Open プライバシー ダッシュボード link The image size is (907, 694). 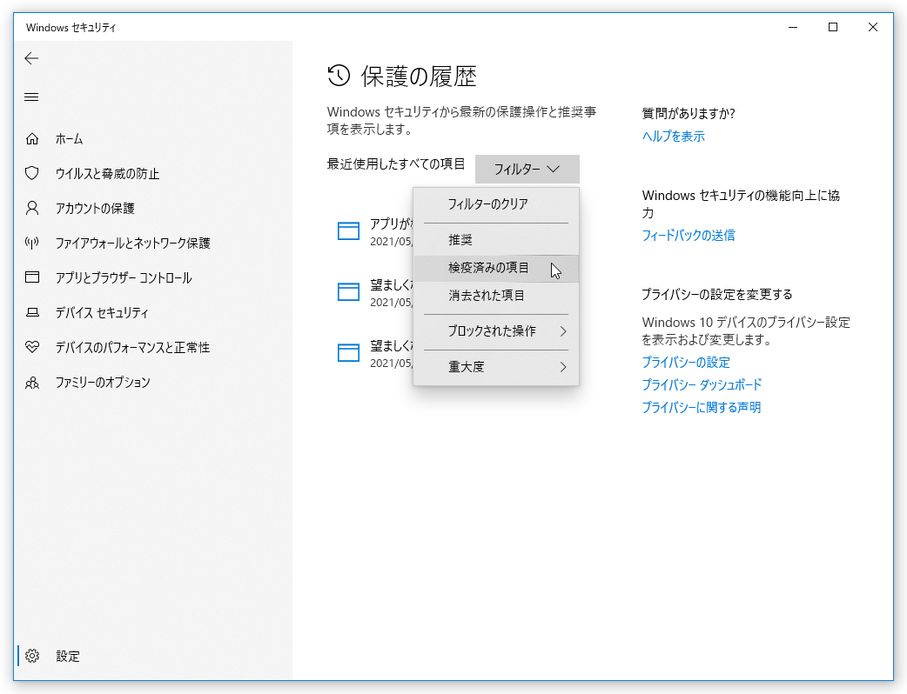(x=702, y=385)
